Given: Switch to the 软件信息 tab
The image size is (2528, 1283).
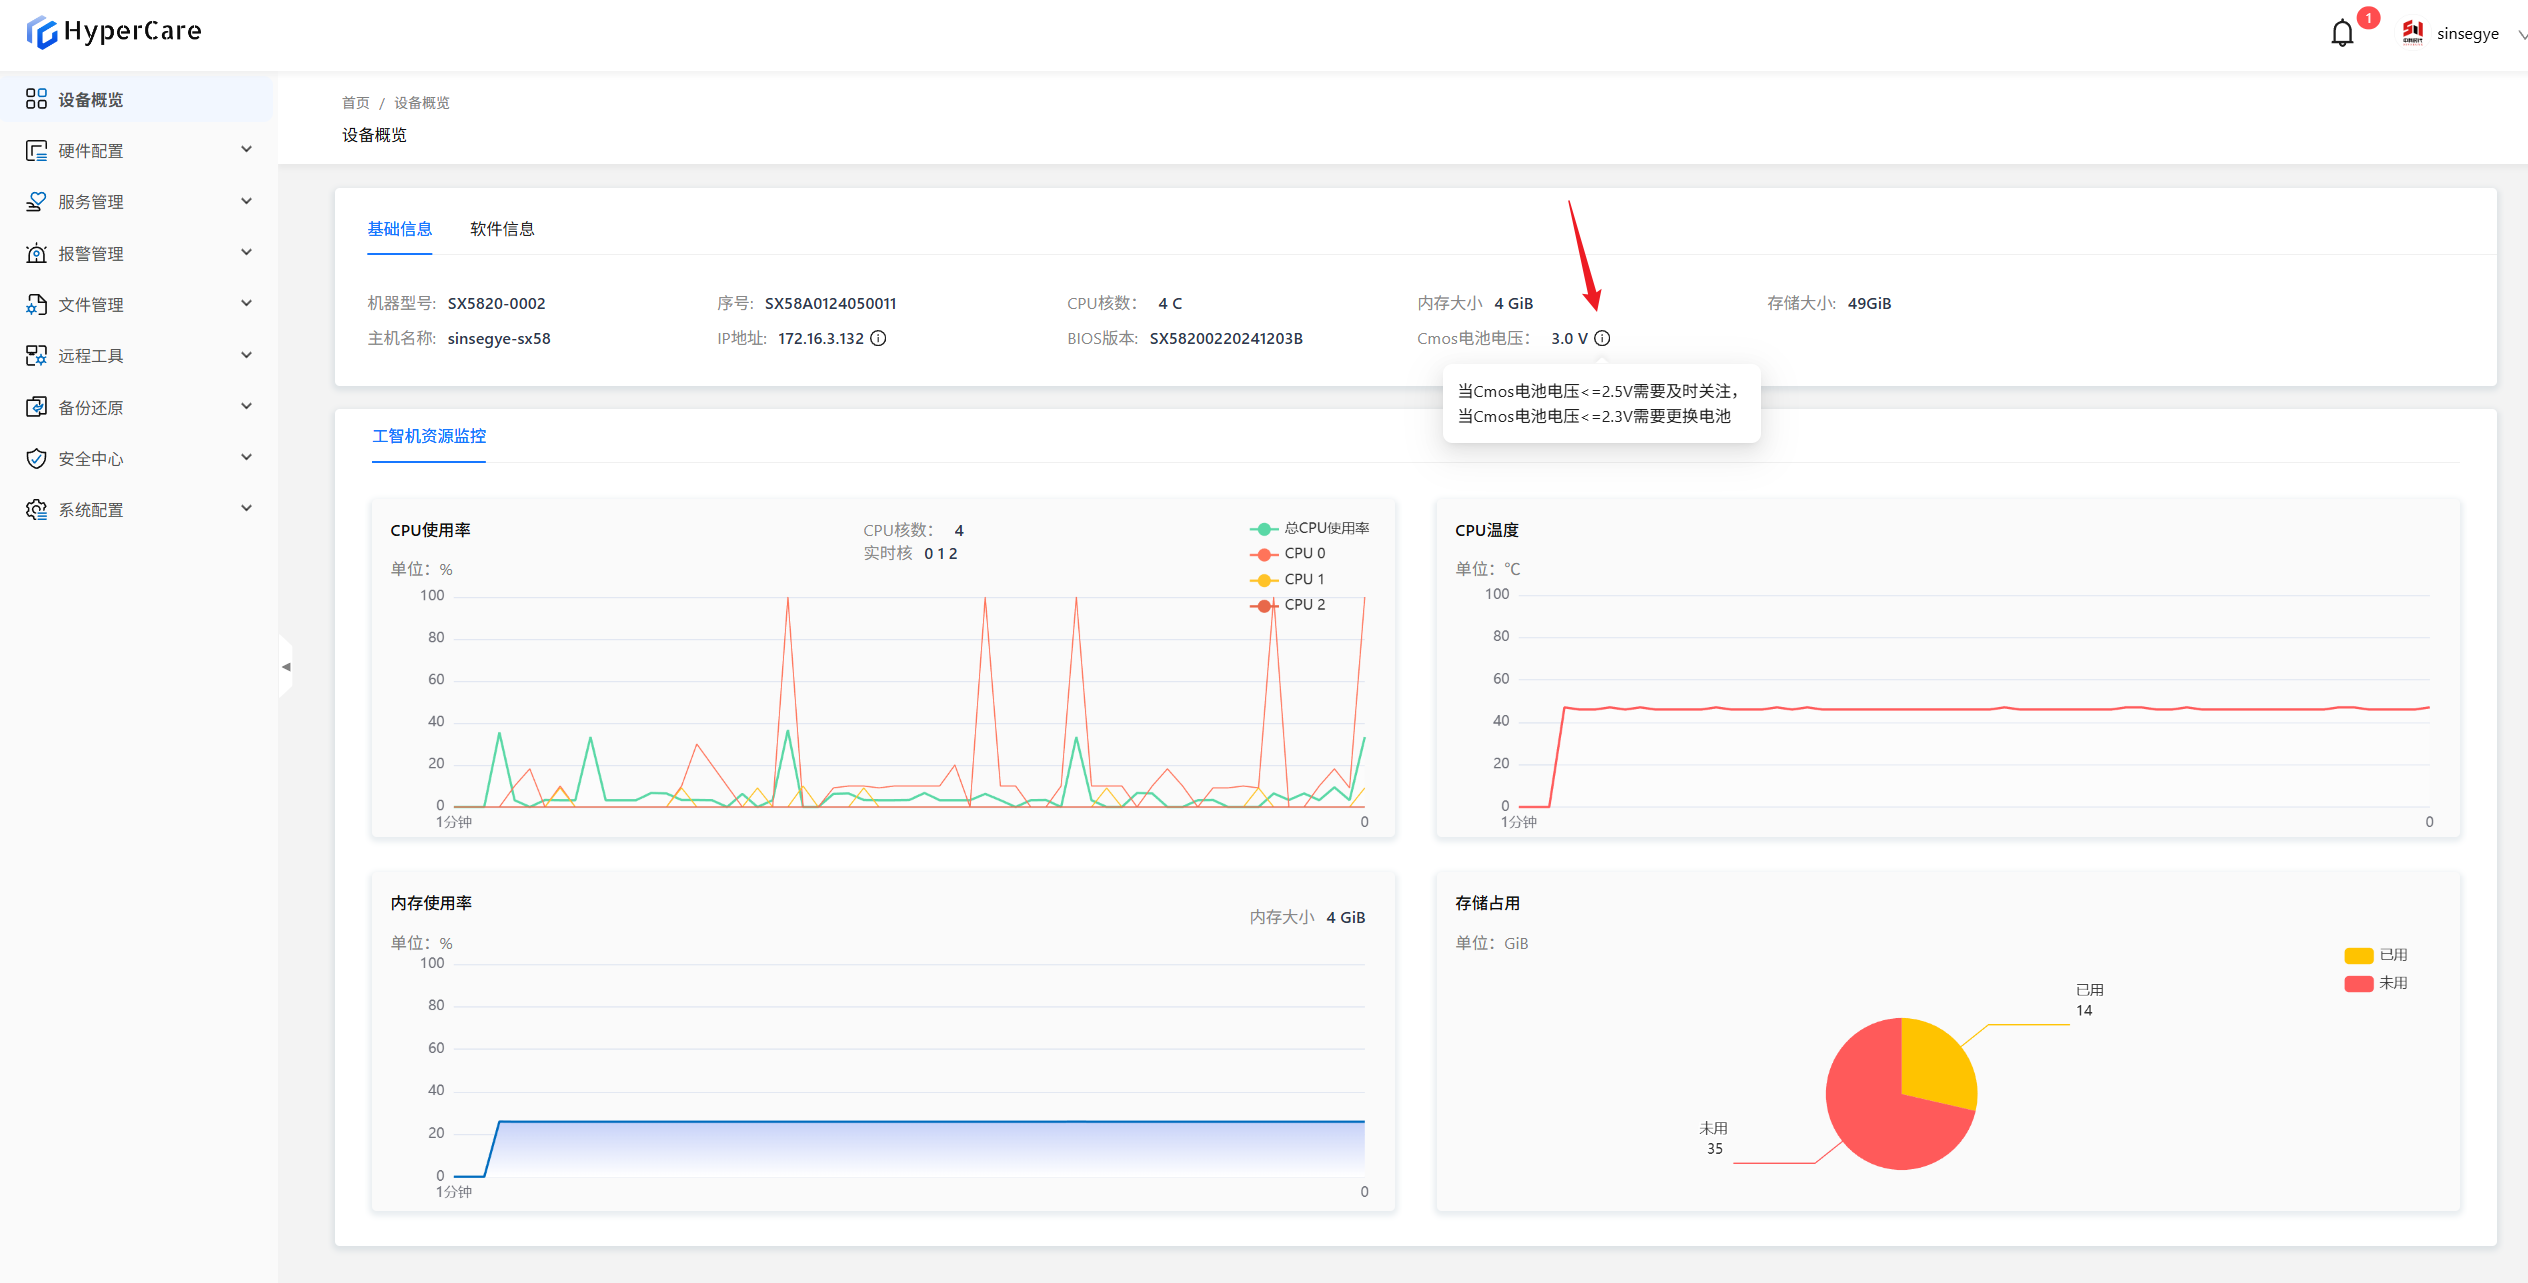Looking at the screenshot, I should (x=502, y=229).
